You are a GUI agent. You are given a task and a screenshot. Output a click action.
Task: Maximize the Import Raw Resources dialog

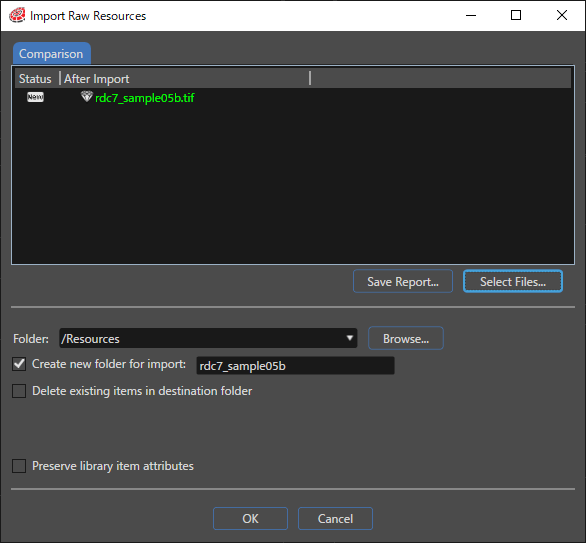click(x=516, y=15)
